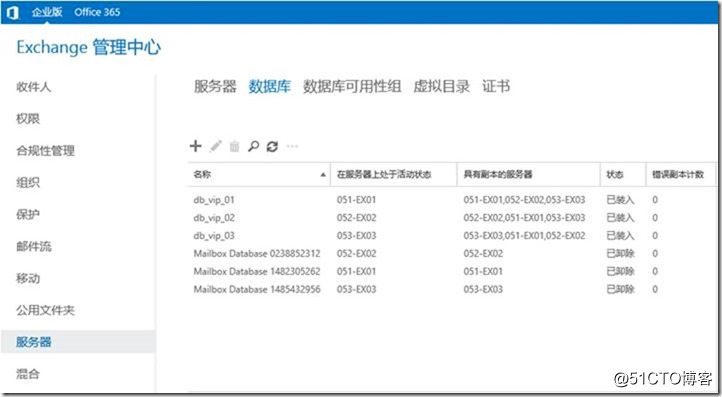Click Exchange 管理中心 title
The image size is (722, 397).
[89, 47]
